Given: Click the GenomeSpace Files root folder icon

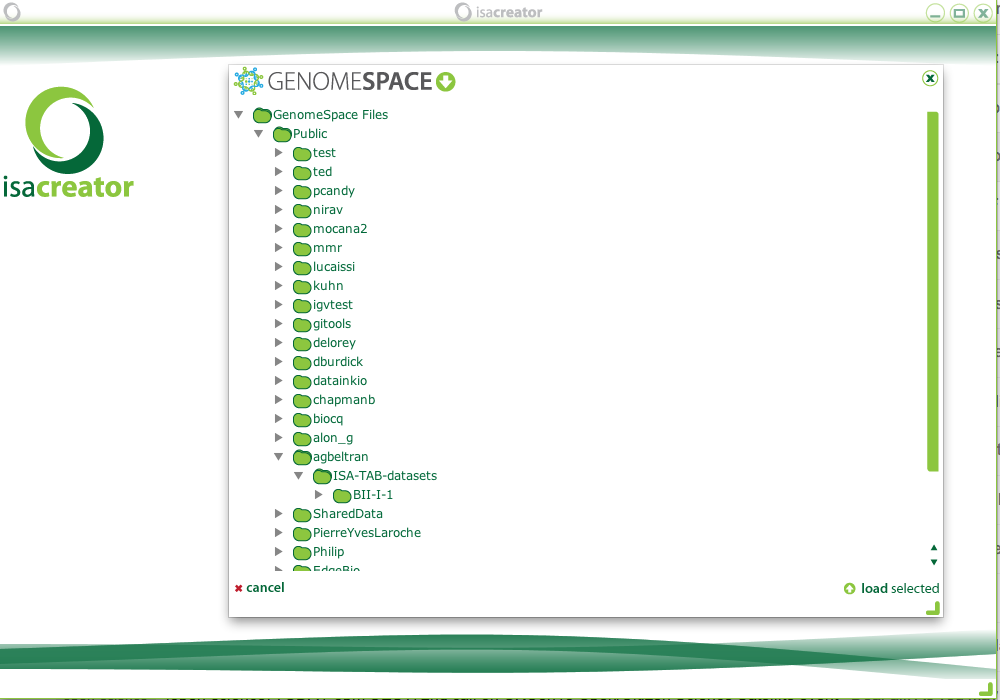Looking at the screenshot, I should 262,115.
